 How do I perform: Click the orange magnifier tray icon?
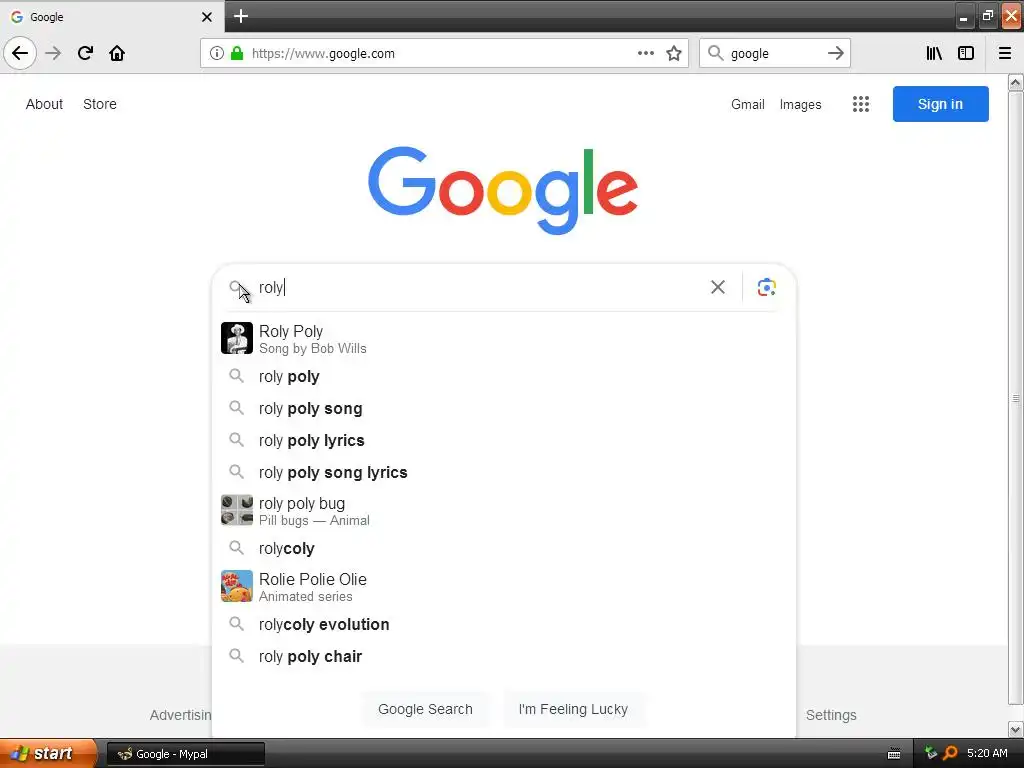[x=950, y=754]
